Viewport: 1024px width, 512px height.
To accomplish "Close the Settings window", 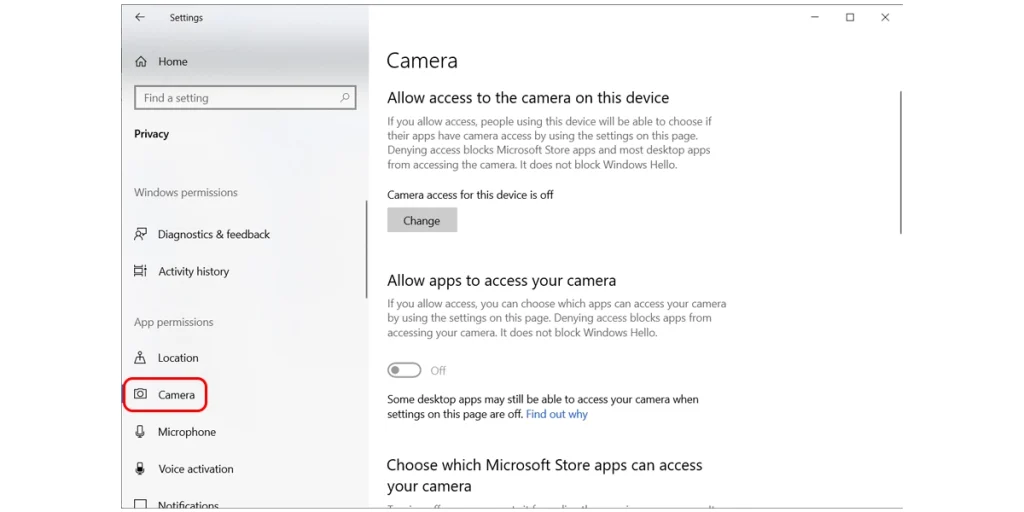I will click(885, 17).
